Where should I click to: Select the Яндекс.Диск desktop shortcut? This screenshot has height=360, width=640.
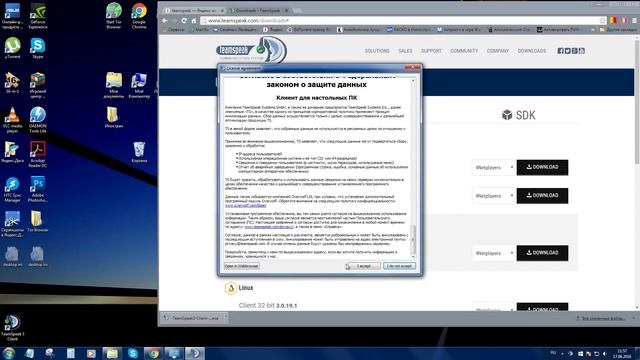pyautogui.click(x=12, y=152)
